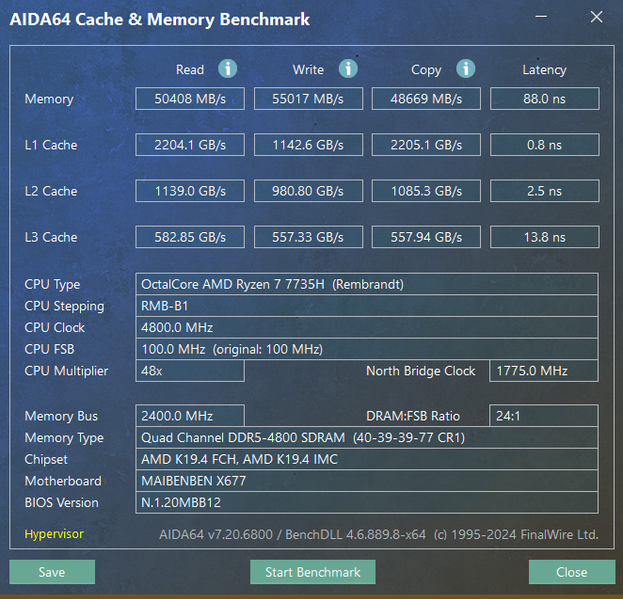Click the BIOS Version value N.1.20MBB12

click(x=367, y=502)
